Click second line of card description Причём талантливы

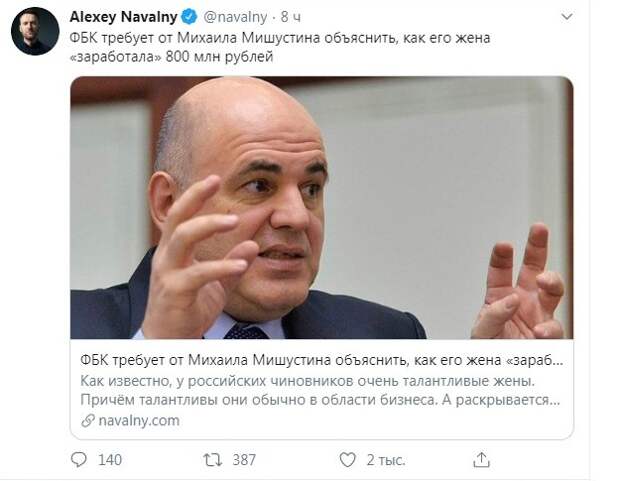pos(320,400)
